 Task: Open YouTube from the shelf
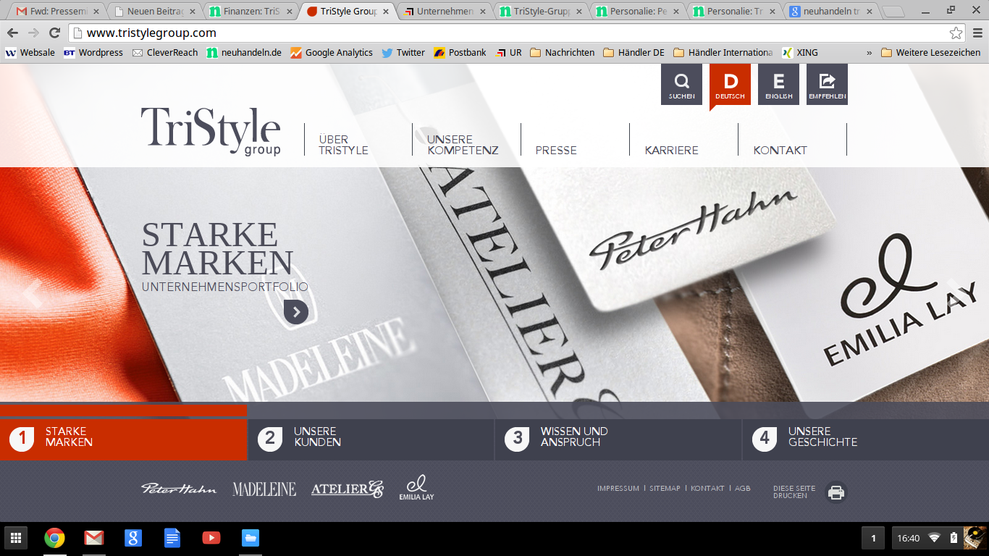211,538
